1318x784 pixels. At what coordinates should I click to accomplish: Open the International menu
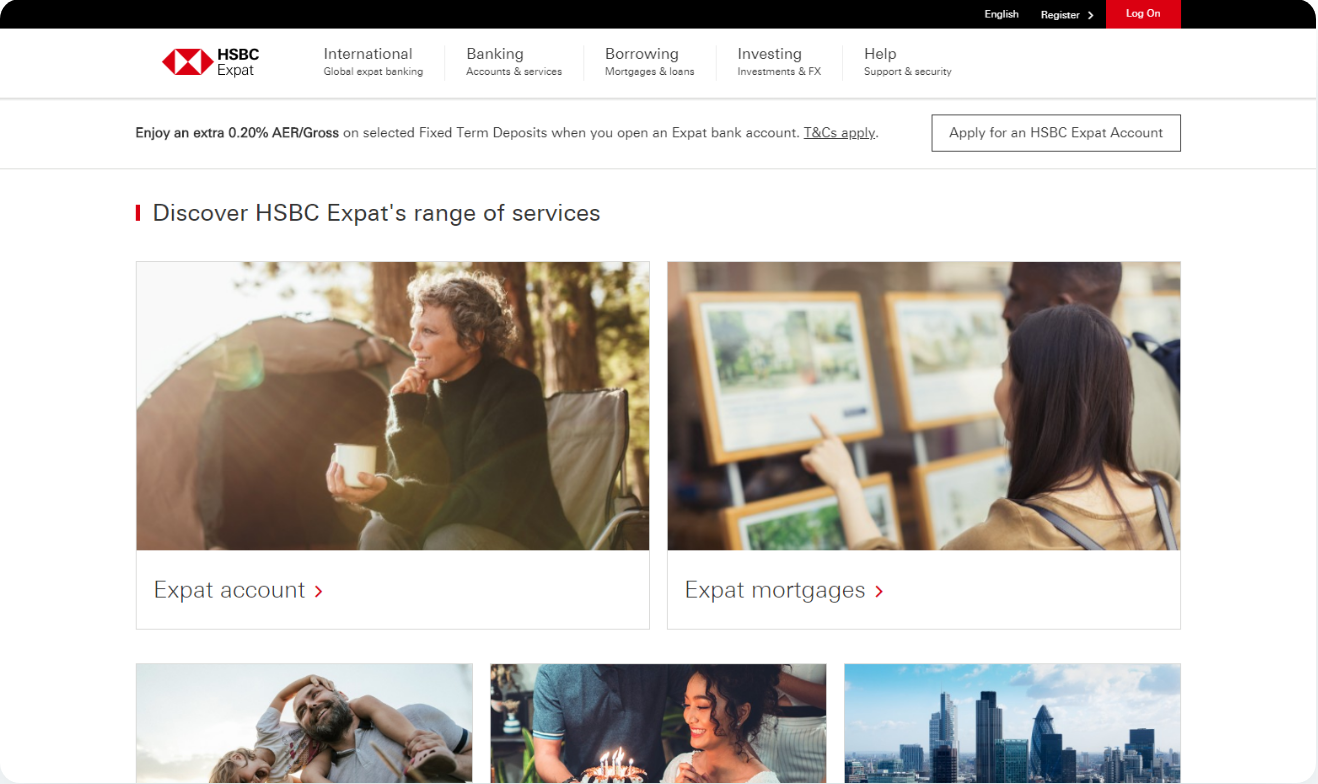pos(373,62)
